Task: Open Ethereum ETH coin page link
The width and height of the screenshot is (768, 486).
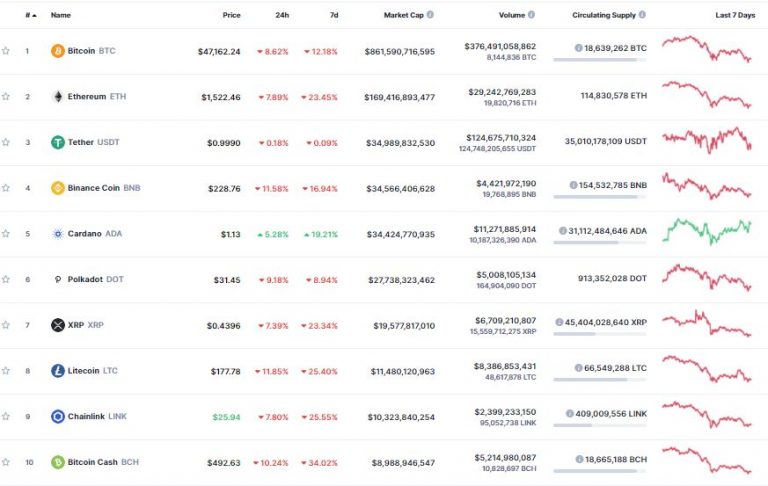Action: coord(97,97)
